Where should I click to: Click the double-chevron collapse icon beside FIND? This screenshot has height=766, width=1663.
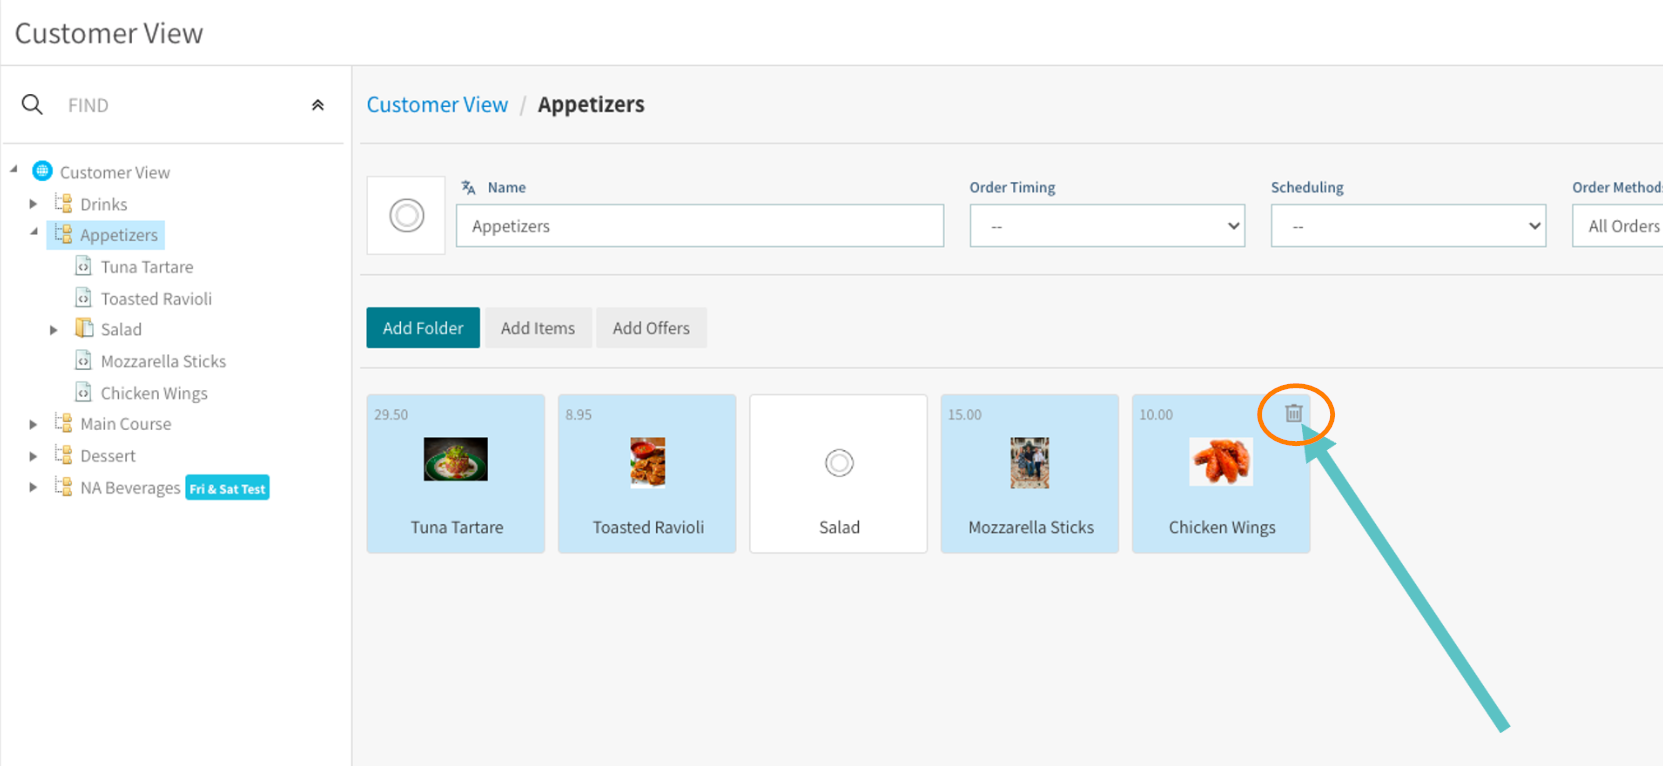point(317,105)
